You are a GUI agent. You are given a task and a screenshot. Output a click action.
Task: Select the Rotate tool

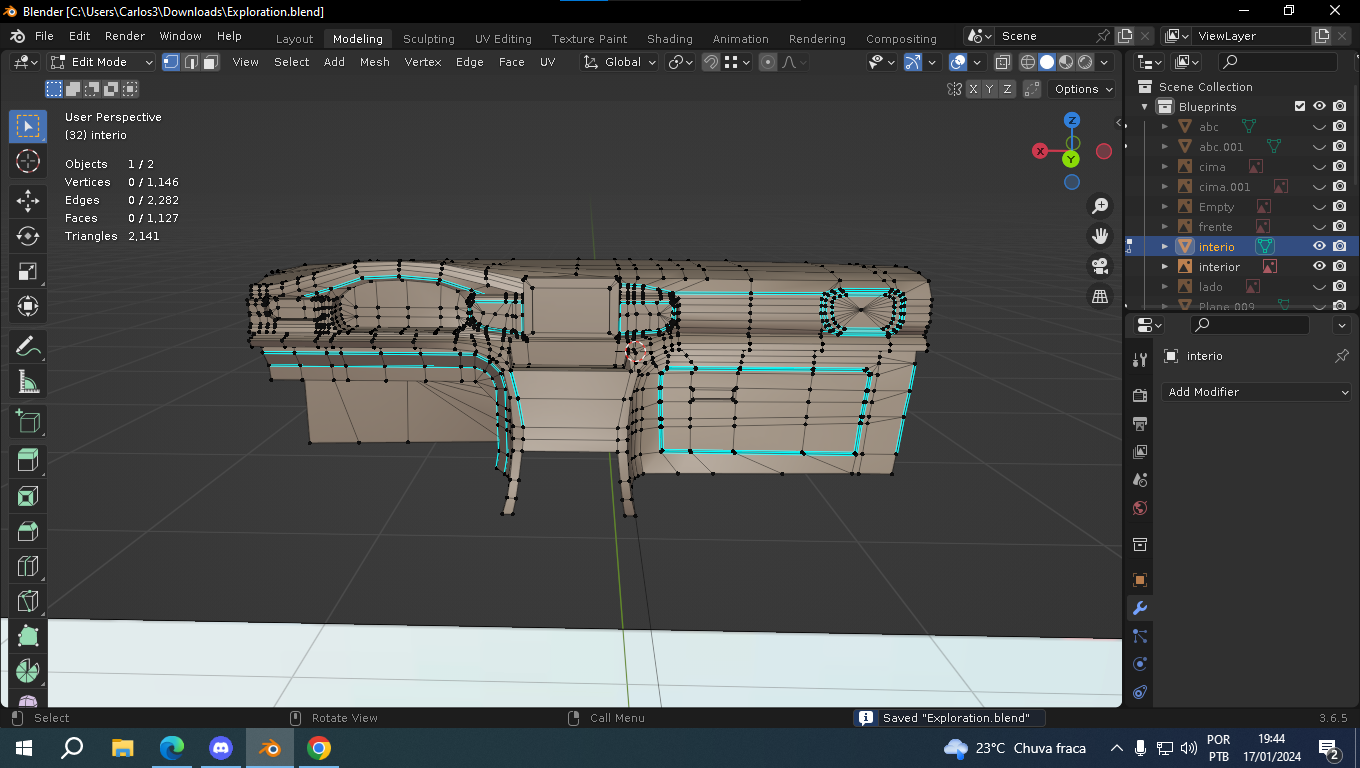pyautogui.click(x=28, y=236)
